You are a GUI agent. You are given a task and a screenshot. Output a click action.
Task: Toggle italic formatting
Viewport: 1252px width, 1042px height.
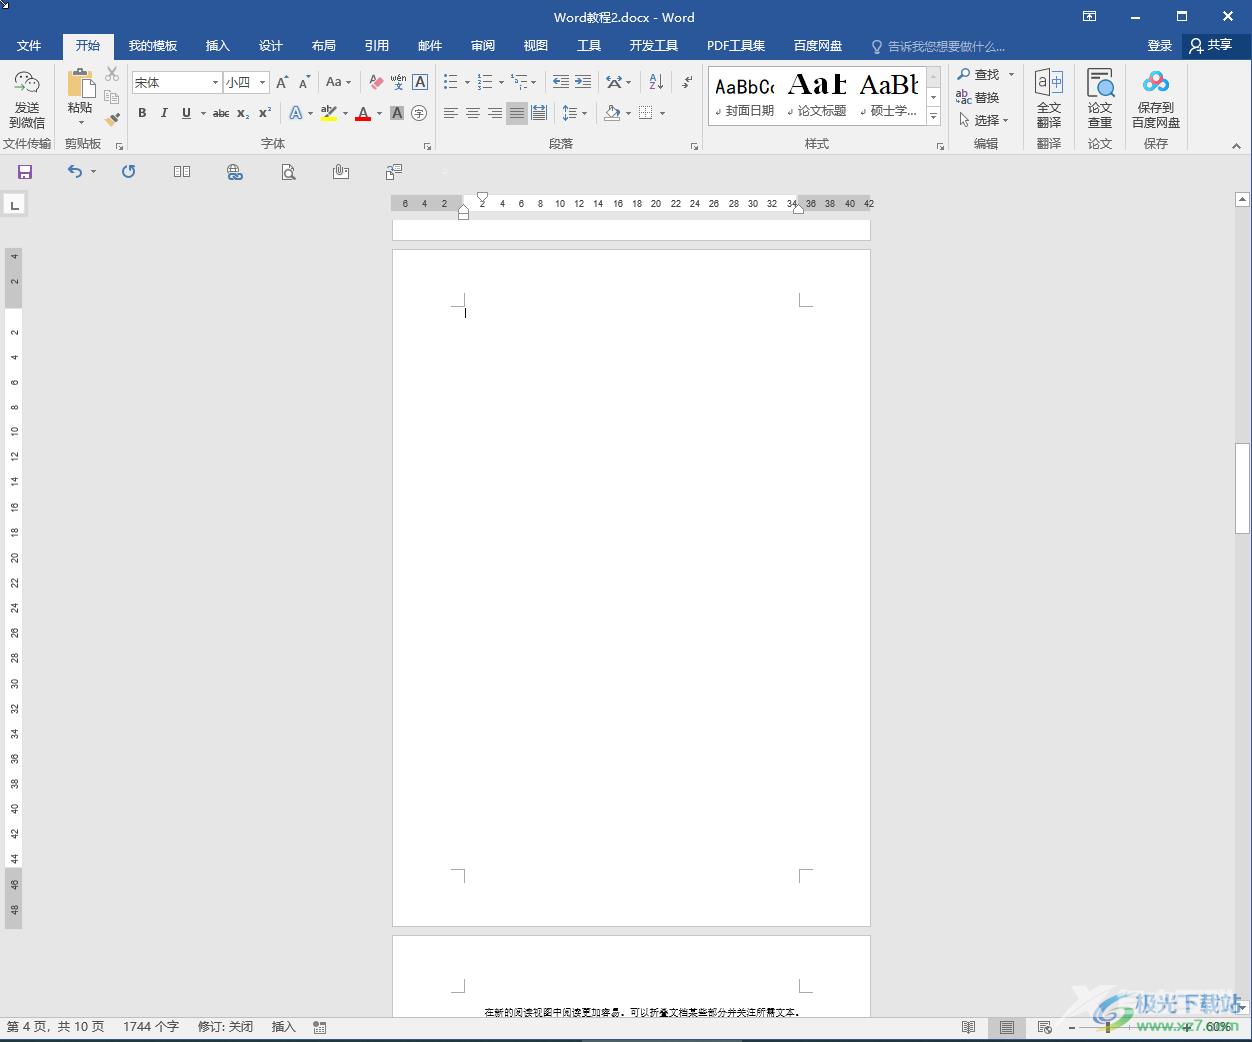[x=164, y=113]
